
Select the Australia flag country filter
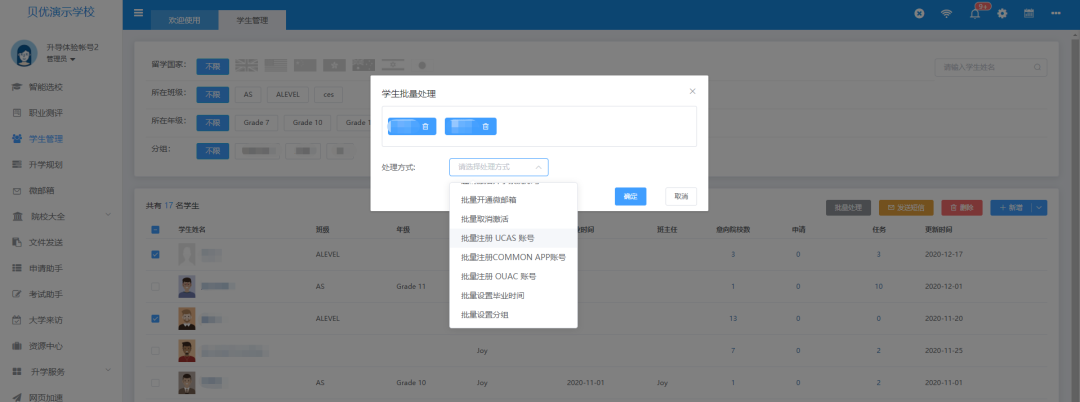point(364,65)
